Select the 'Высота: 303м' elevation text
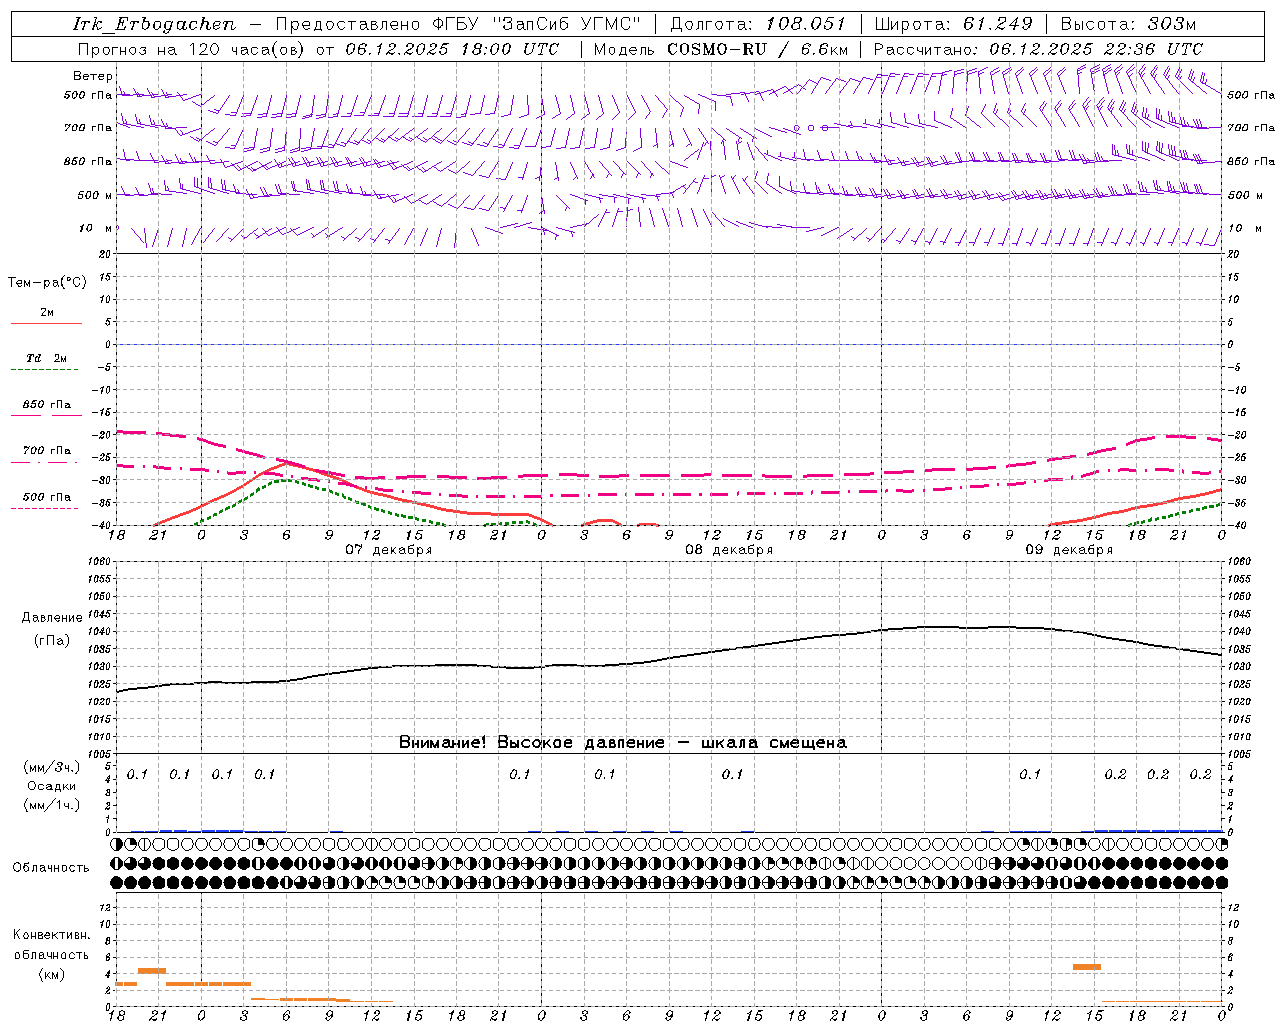The height and width of the screenshot is (1024, 1280). tap(1128, 24)
